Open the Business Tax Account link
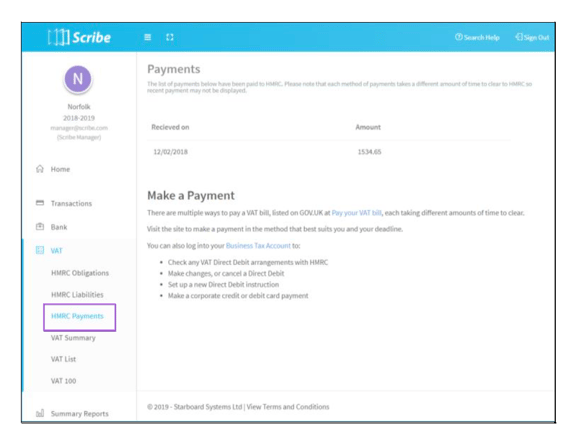The height and width of the screenshot is (445, 575). click(258, 245)
